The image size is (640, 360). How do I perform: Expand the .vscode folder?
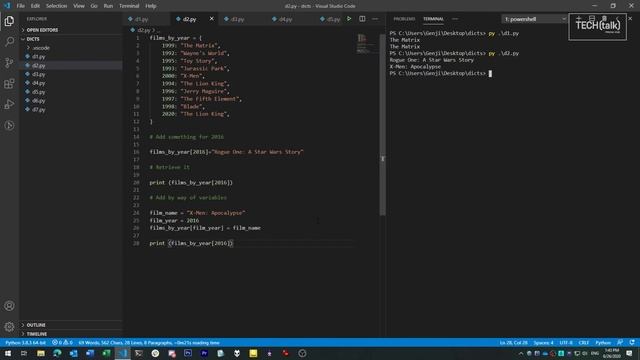[x=71, y=48]
